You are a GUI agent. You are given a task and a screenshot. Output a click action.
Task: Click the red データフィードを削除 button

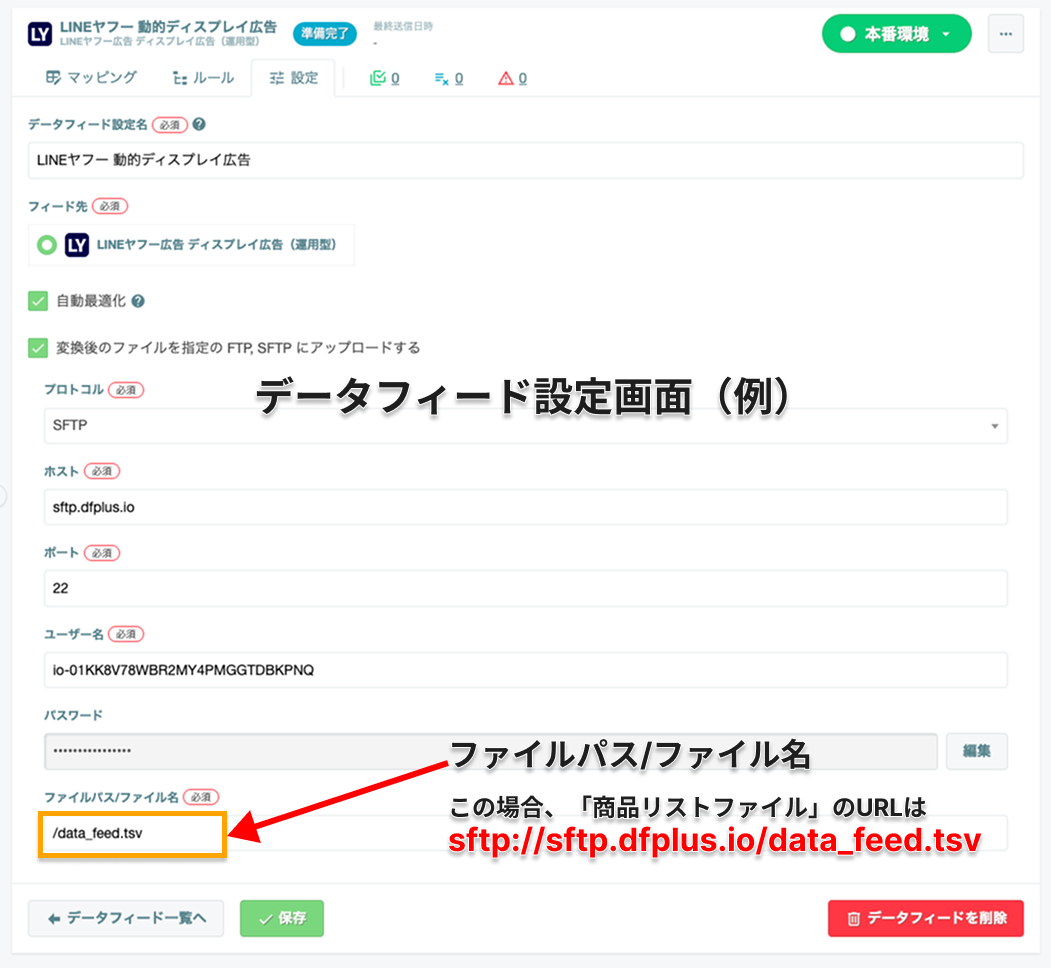coord(926,918)
